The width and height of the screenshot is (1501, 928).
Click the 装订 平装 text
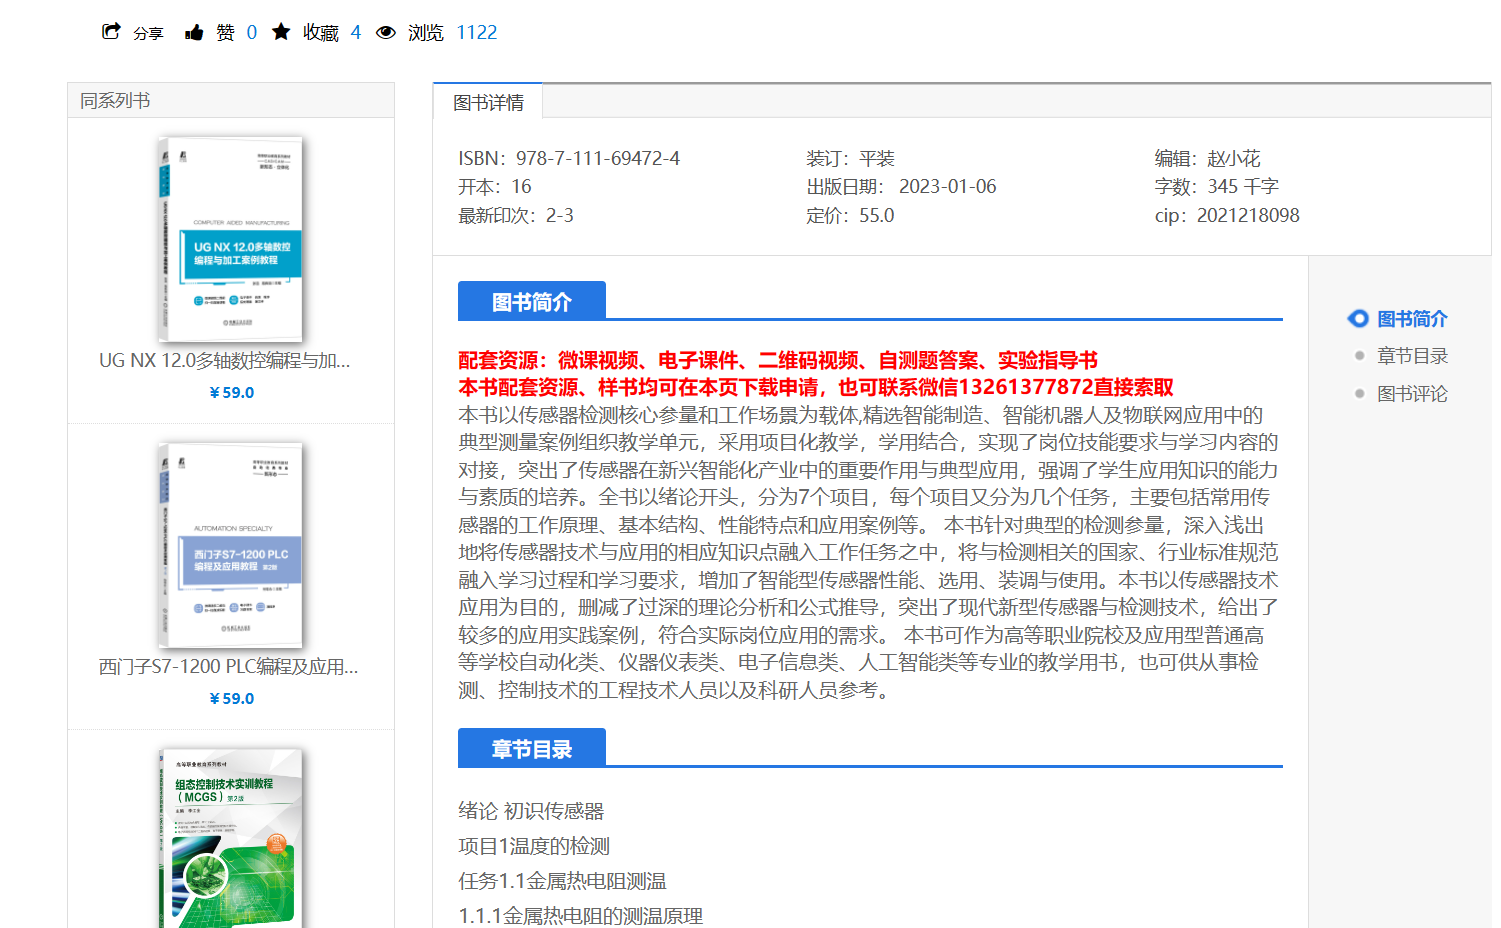pos(850,159)
